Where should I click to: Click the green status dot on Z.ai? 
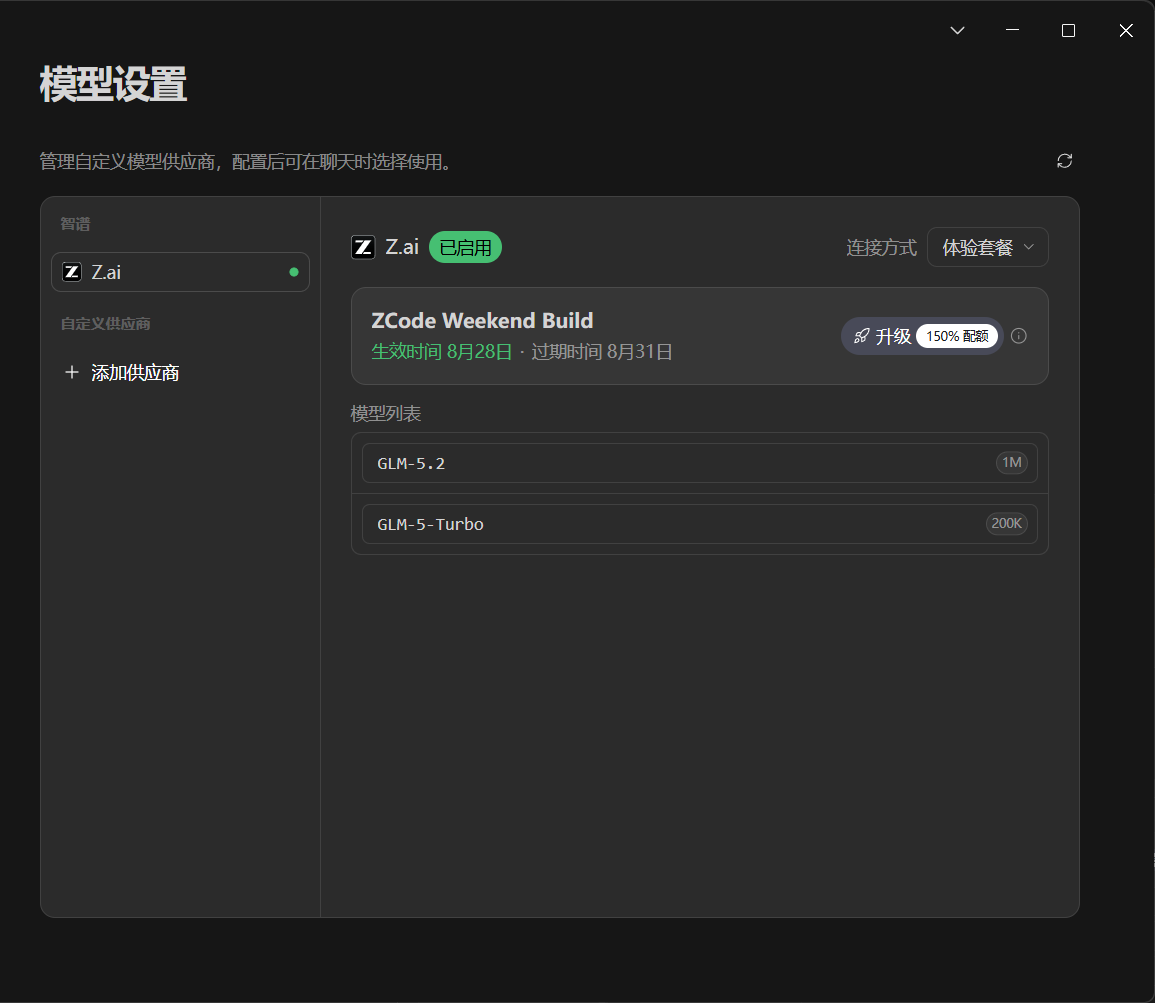[294, 272]
